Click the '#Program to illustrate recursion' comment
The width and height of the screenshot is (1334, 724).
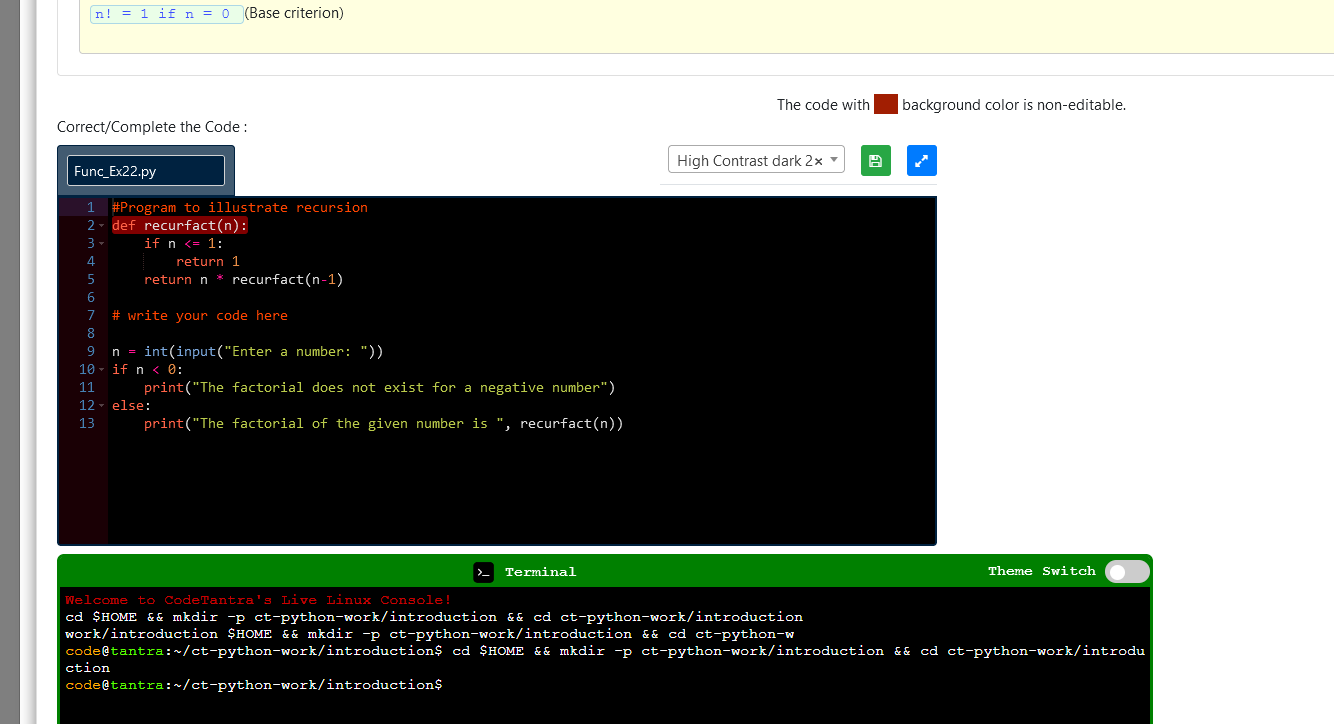[x=240, y=208]
